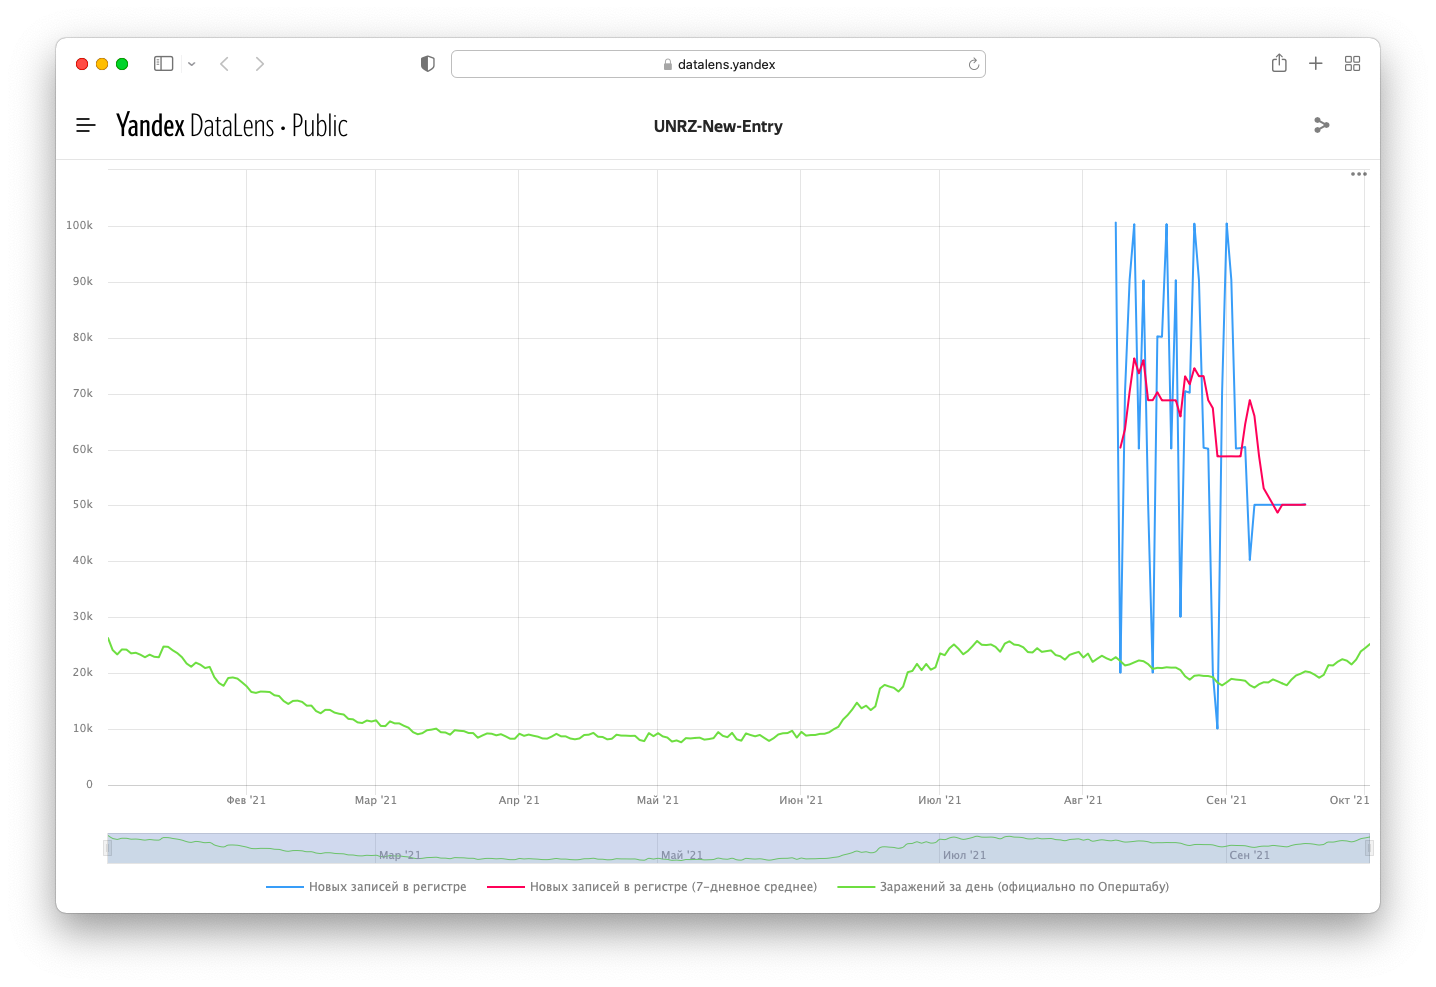Go back with Safari back arrow
1436x987 pixels.
click(225, 64)
